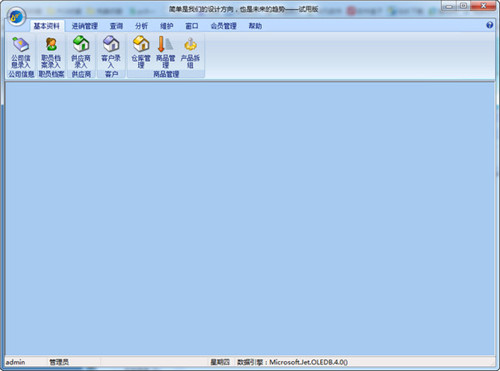Click 管理员 role in status bar
Viewport: 500px width, 371px height.
[x=59, y=362]
